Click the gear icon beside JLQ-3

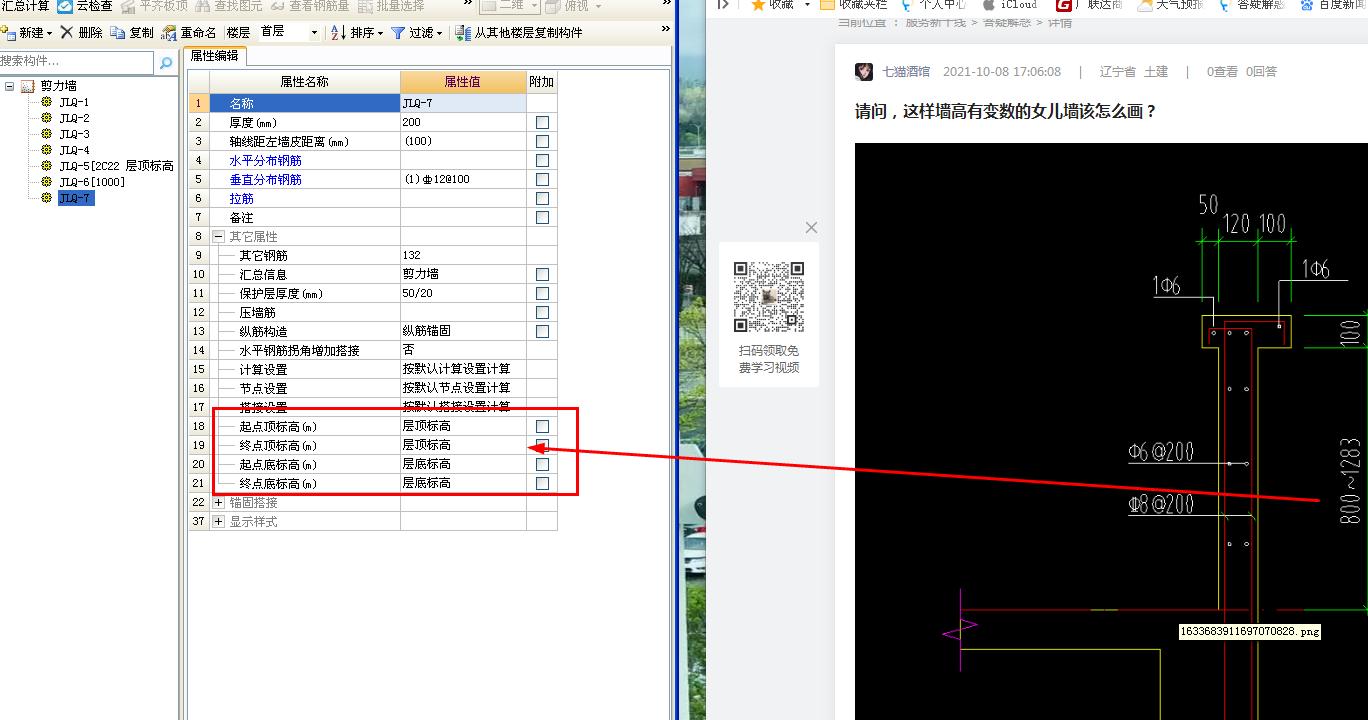[46, 134]
